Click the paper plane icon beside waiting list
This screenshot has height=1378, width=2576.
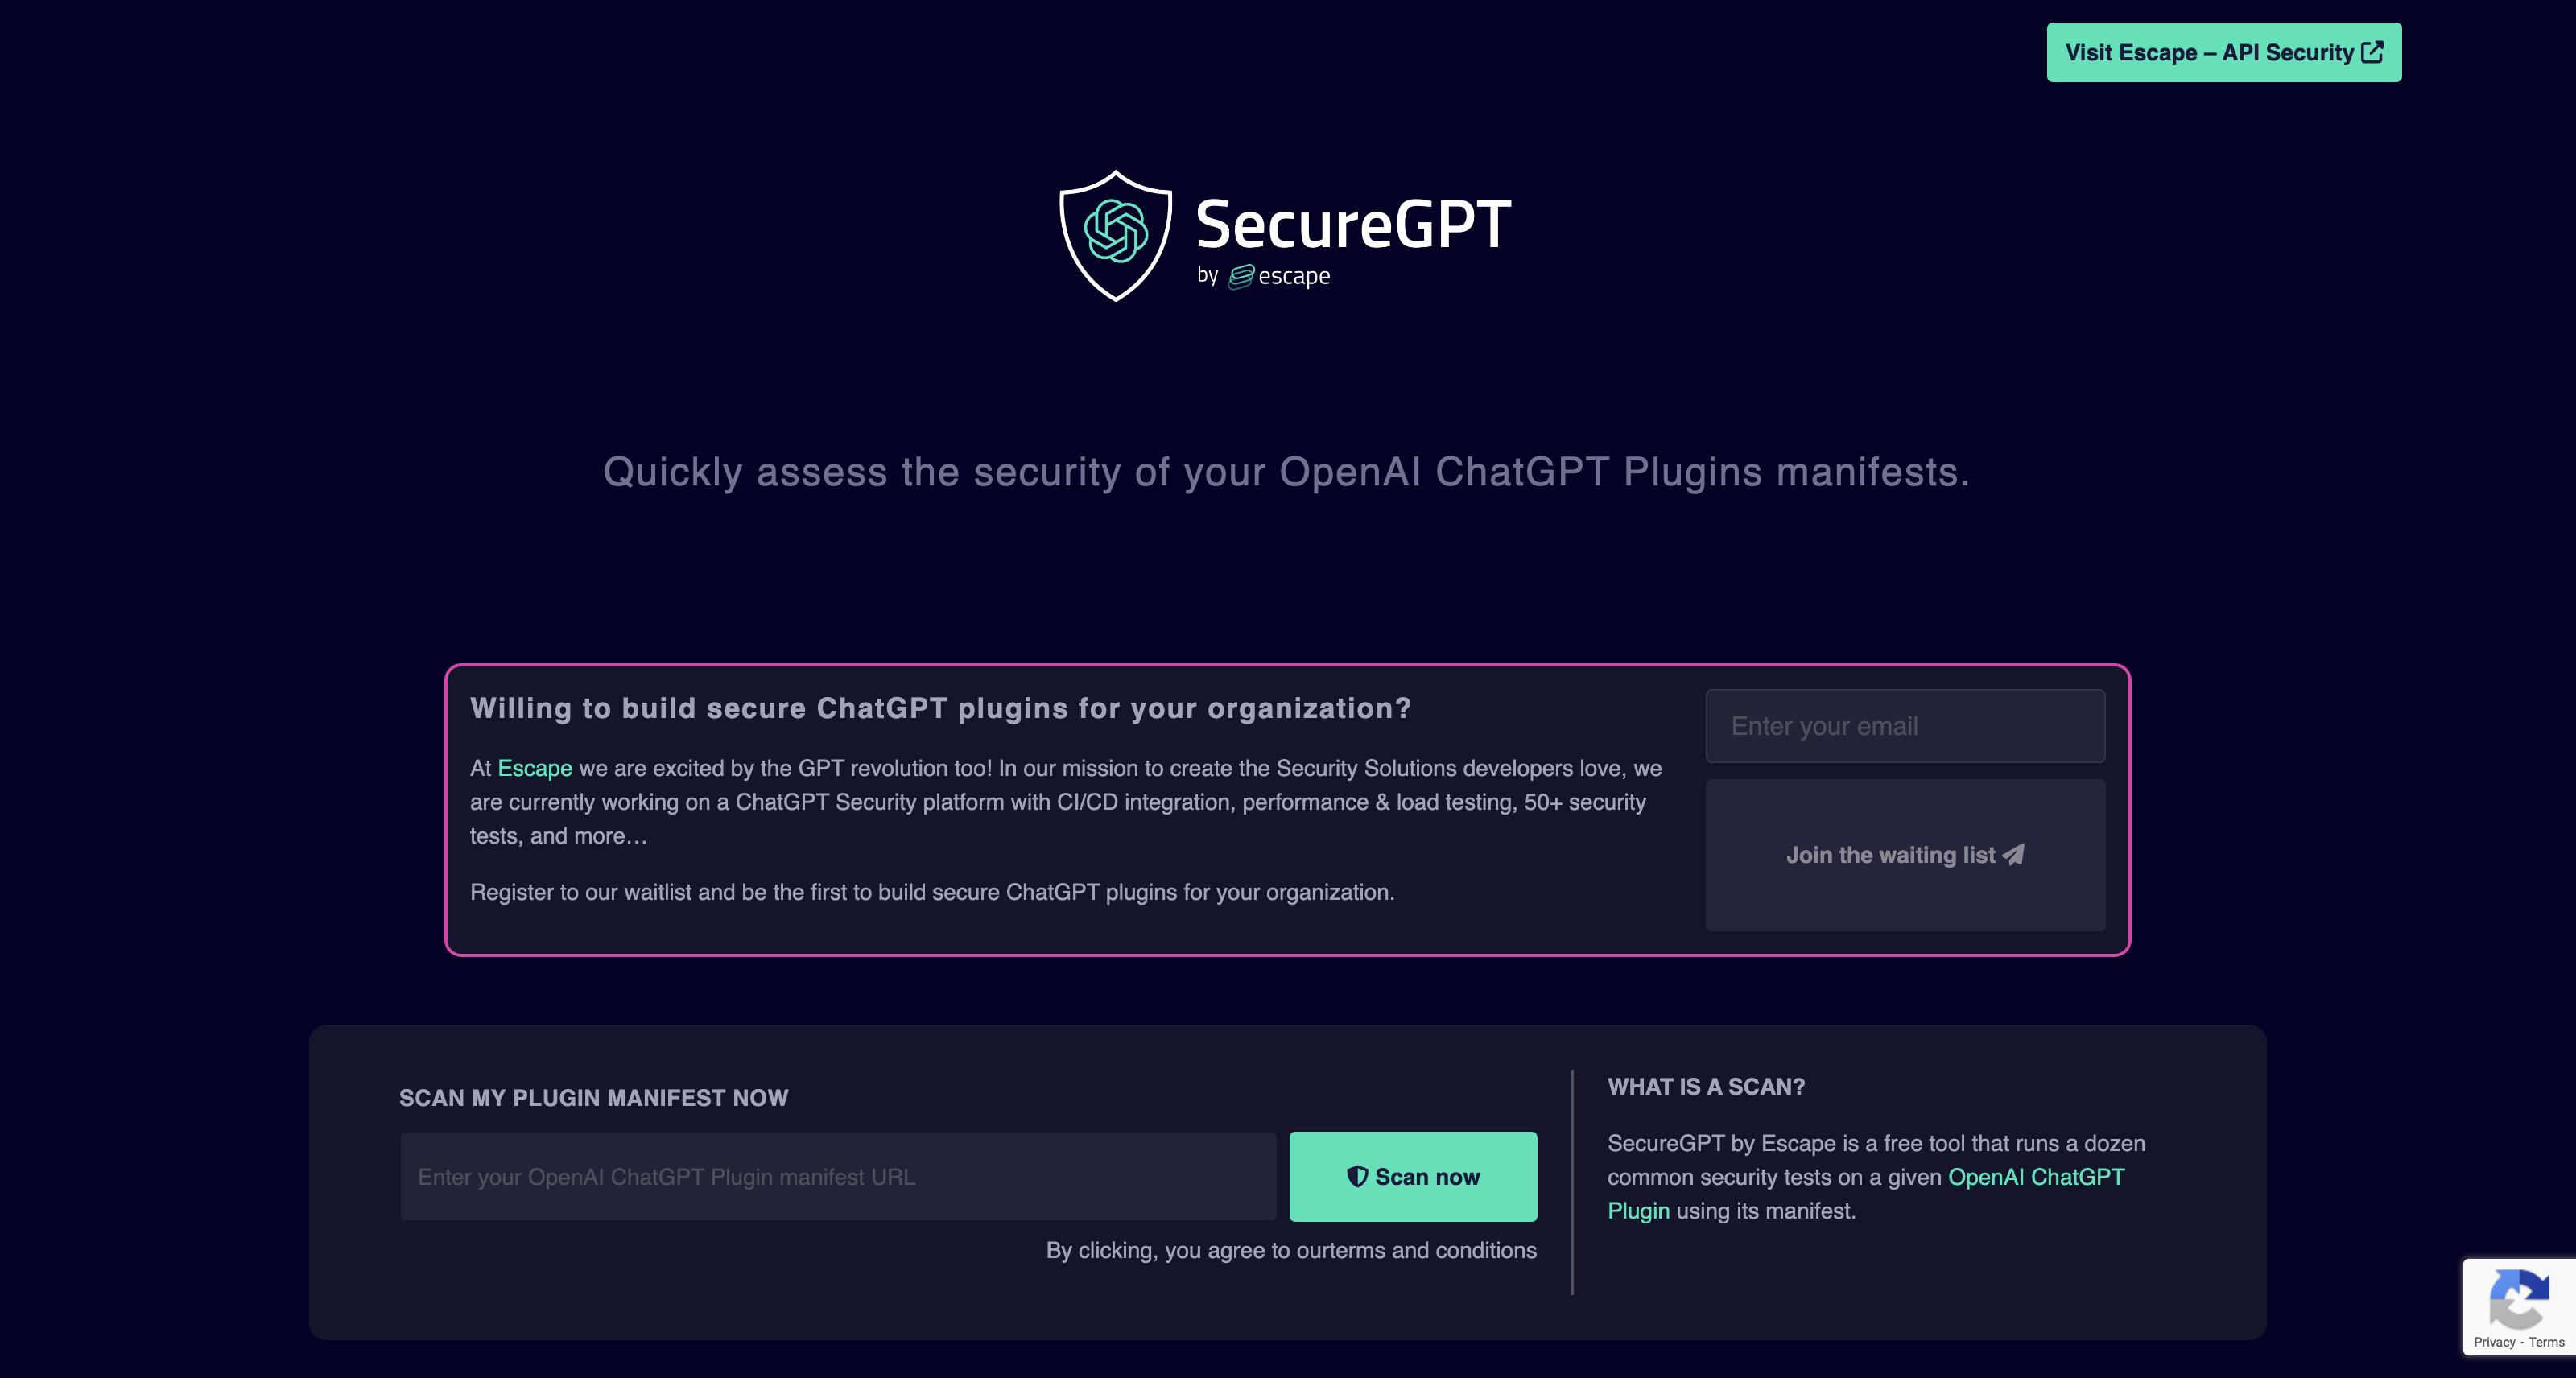(x=2013, y=855)
